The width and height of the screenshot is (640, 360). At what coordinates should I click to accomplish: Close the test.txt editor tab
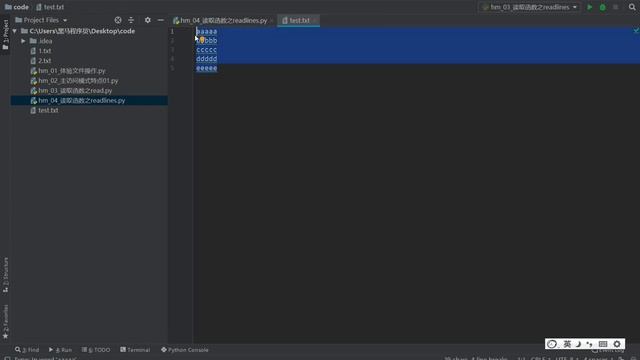[315, 20]
